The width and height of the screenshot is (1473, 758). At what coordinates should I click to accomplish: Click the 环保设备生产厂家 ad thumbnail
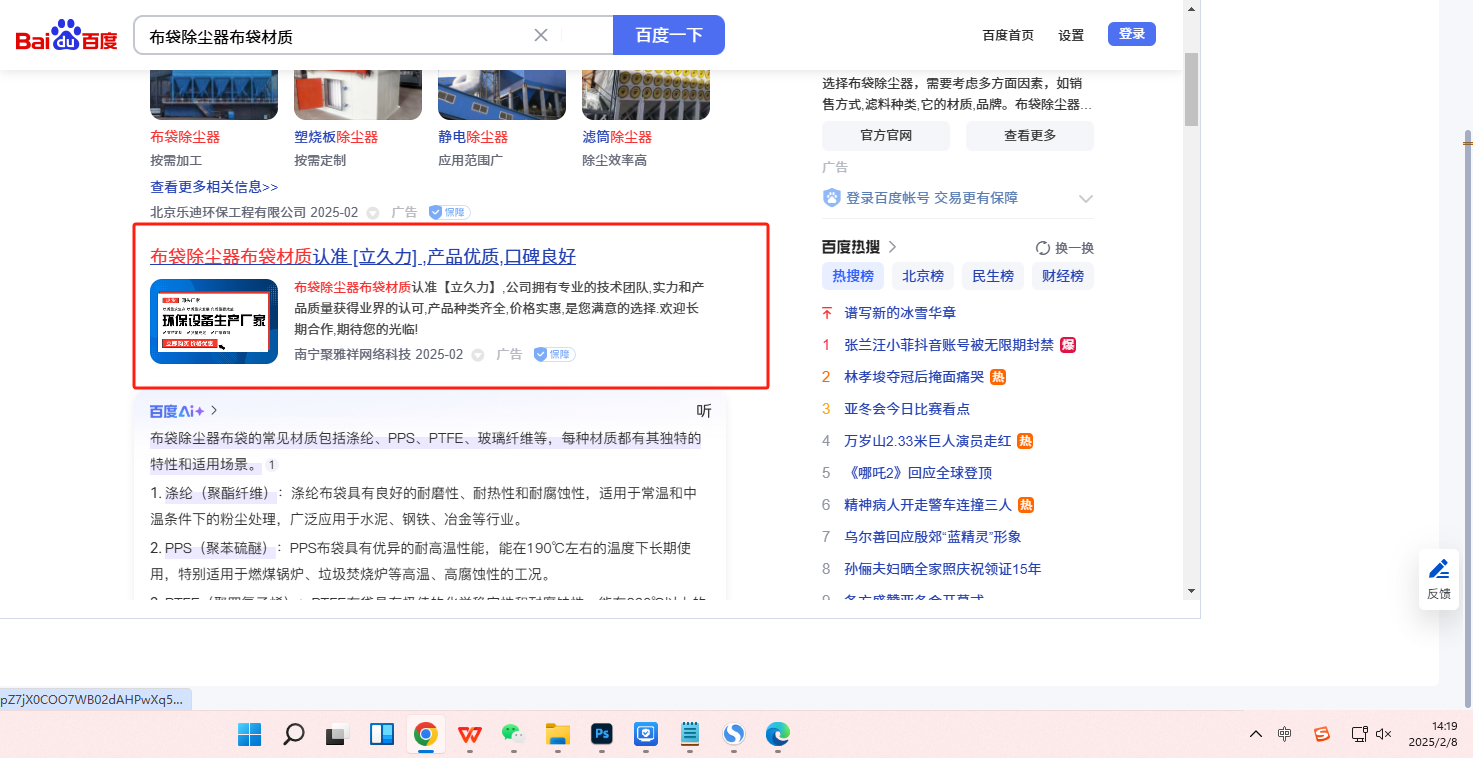click(214, 321)
